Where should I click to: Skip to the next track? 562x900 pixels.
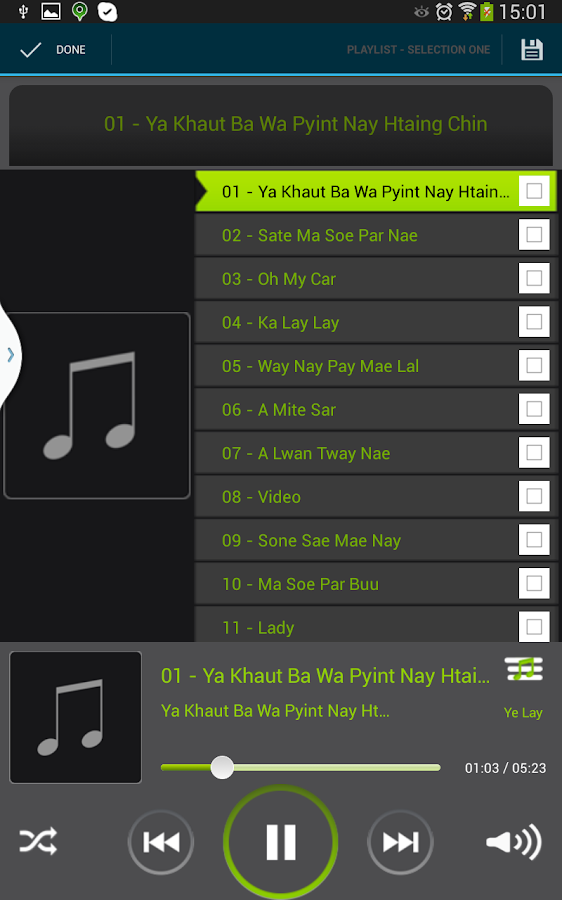400,842
